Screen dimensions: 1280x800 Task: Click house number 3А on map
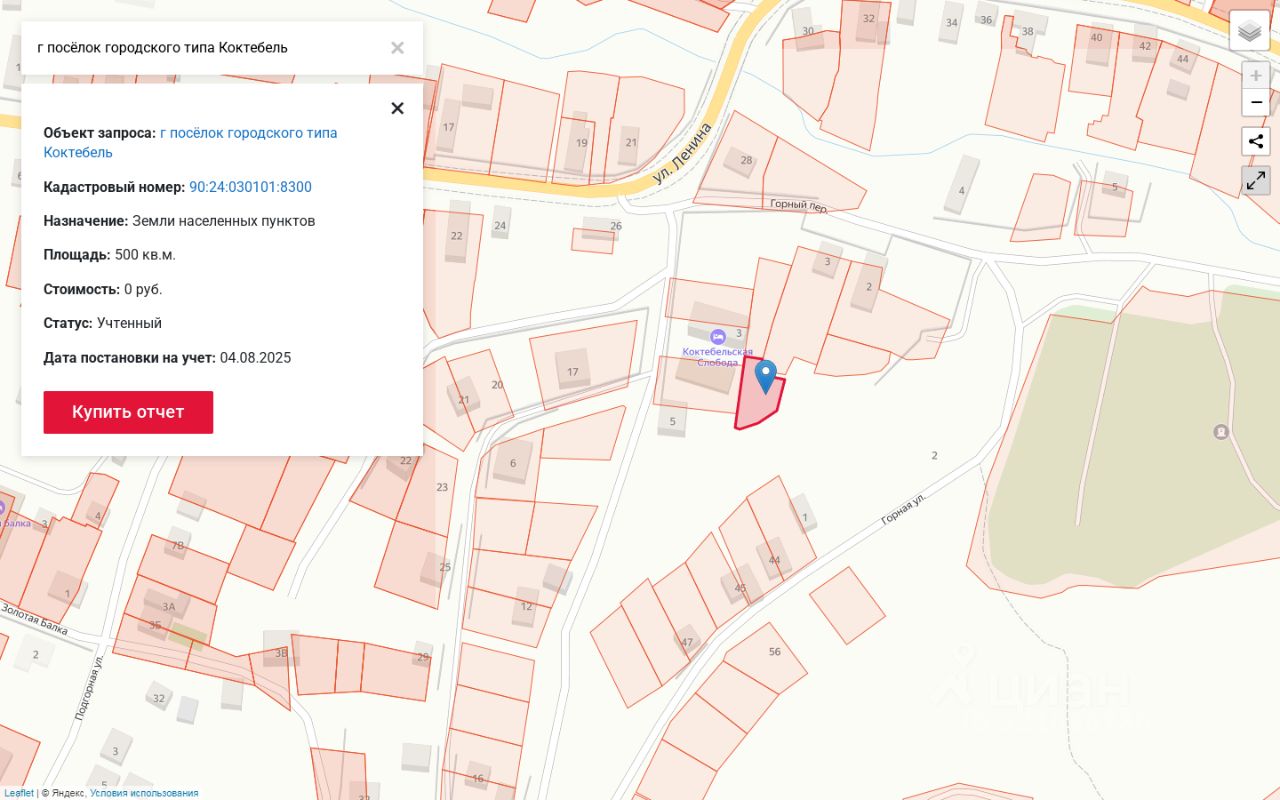click(168, 606)
